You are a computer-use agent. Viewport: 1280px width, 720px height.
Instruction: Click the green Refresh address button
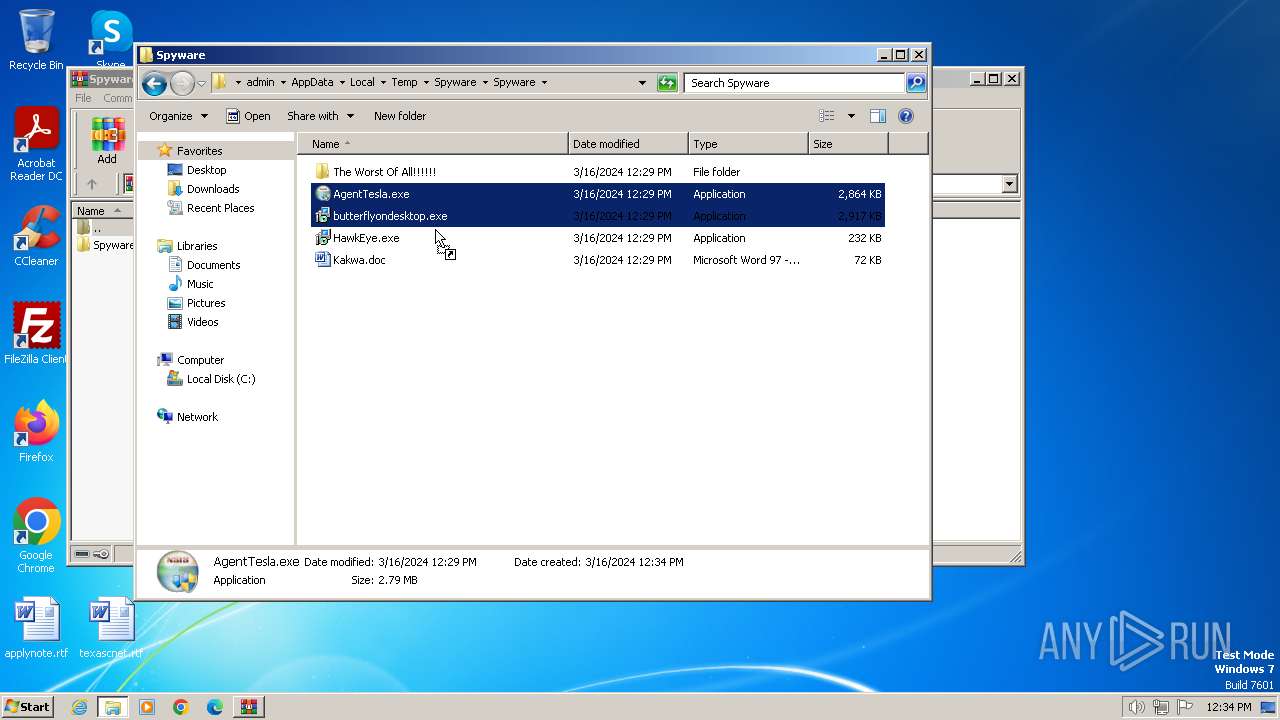click(x=667, y=83)
